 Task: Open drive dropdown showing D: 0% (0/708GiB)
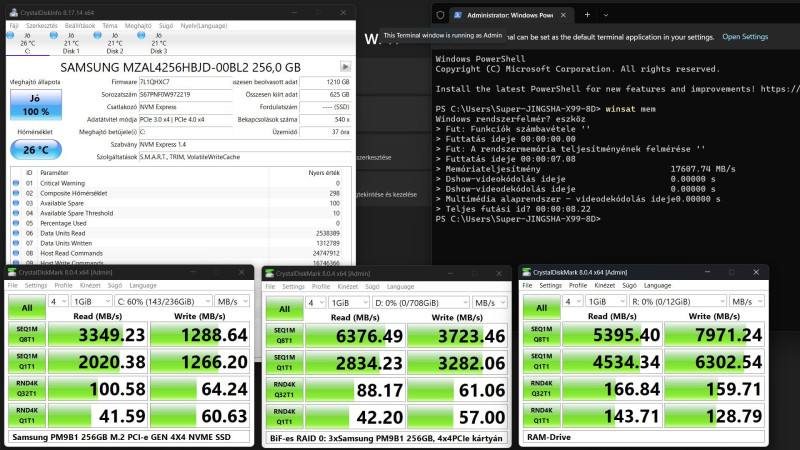tap(420, 303)
